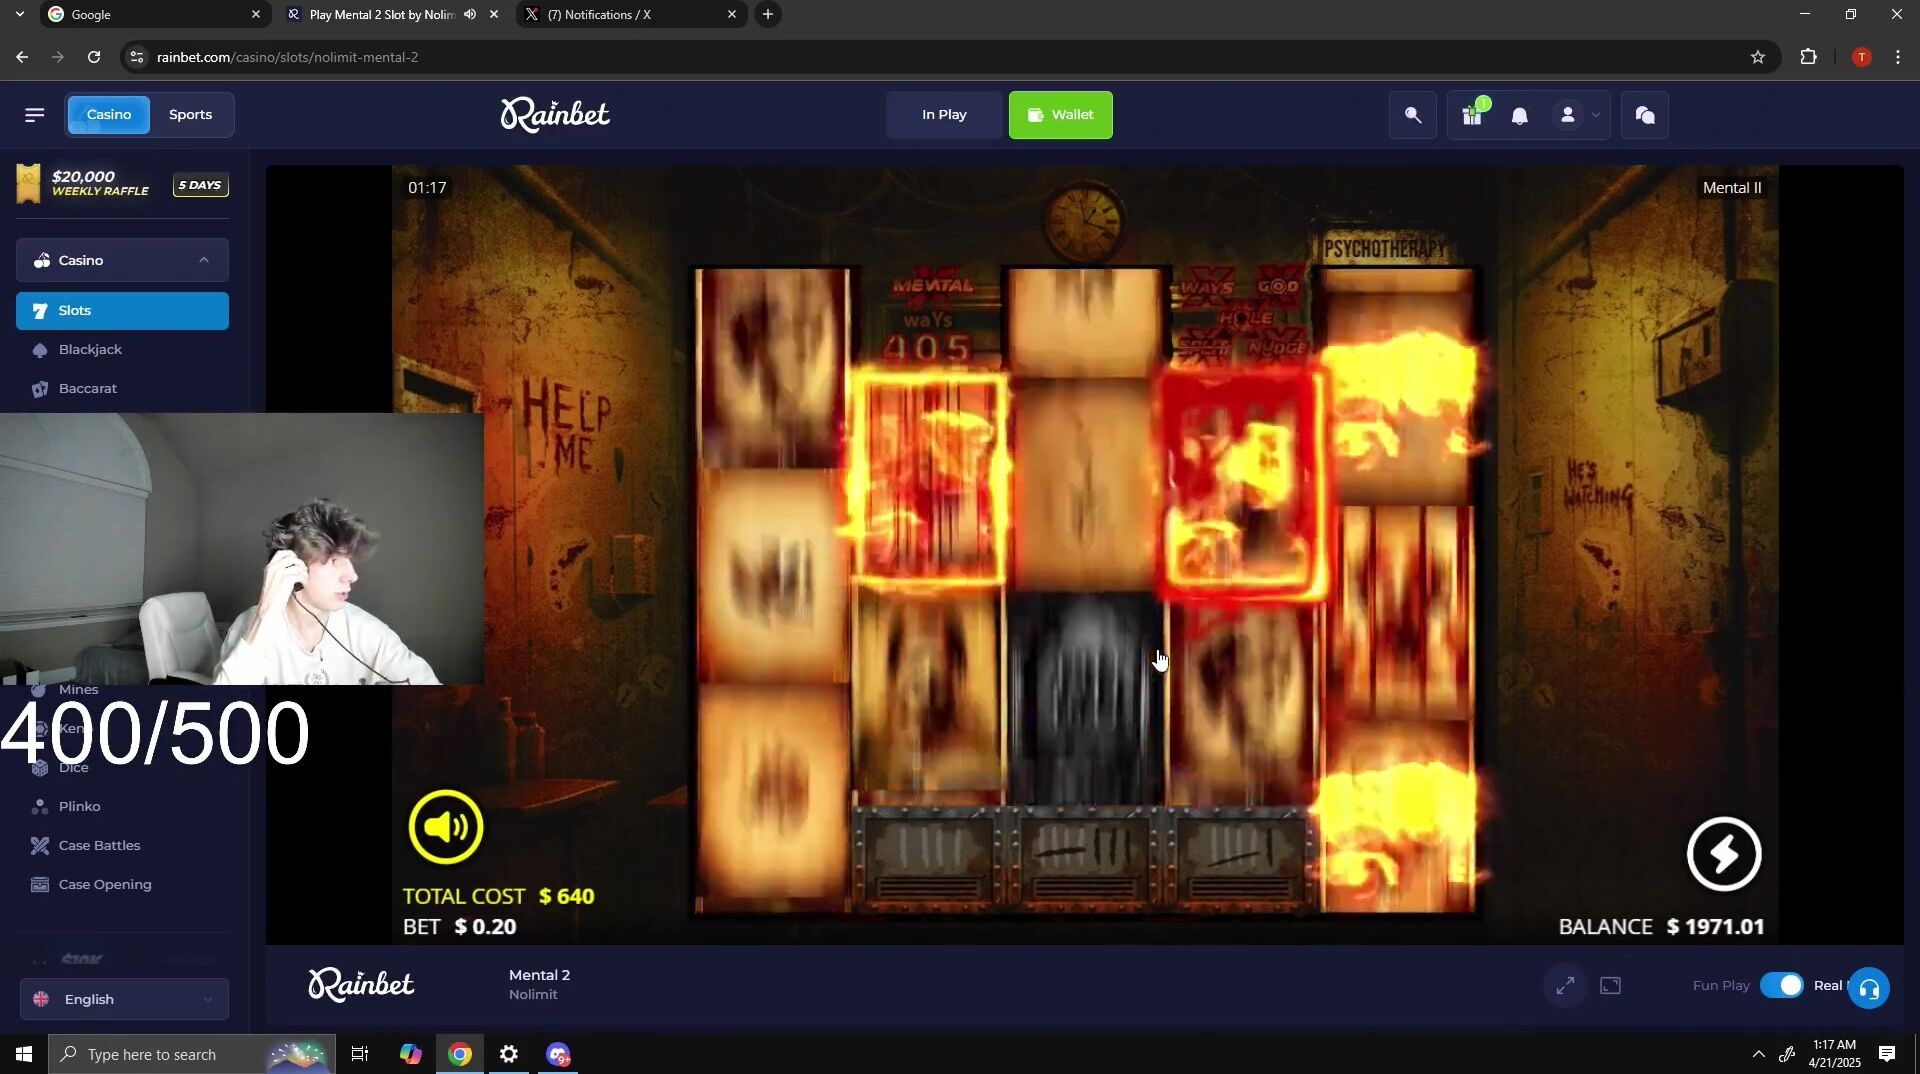Switch to the Notifications / X tab
The width and height of the screenshot is (1920, 1074).
point(632,14)
